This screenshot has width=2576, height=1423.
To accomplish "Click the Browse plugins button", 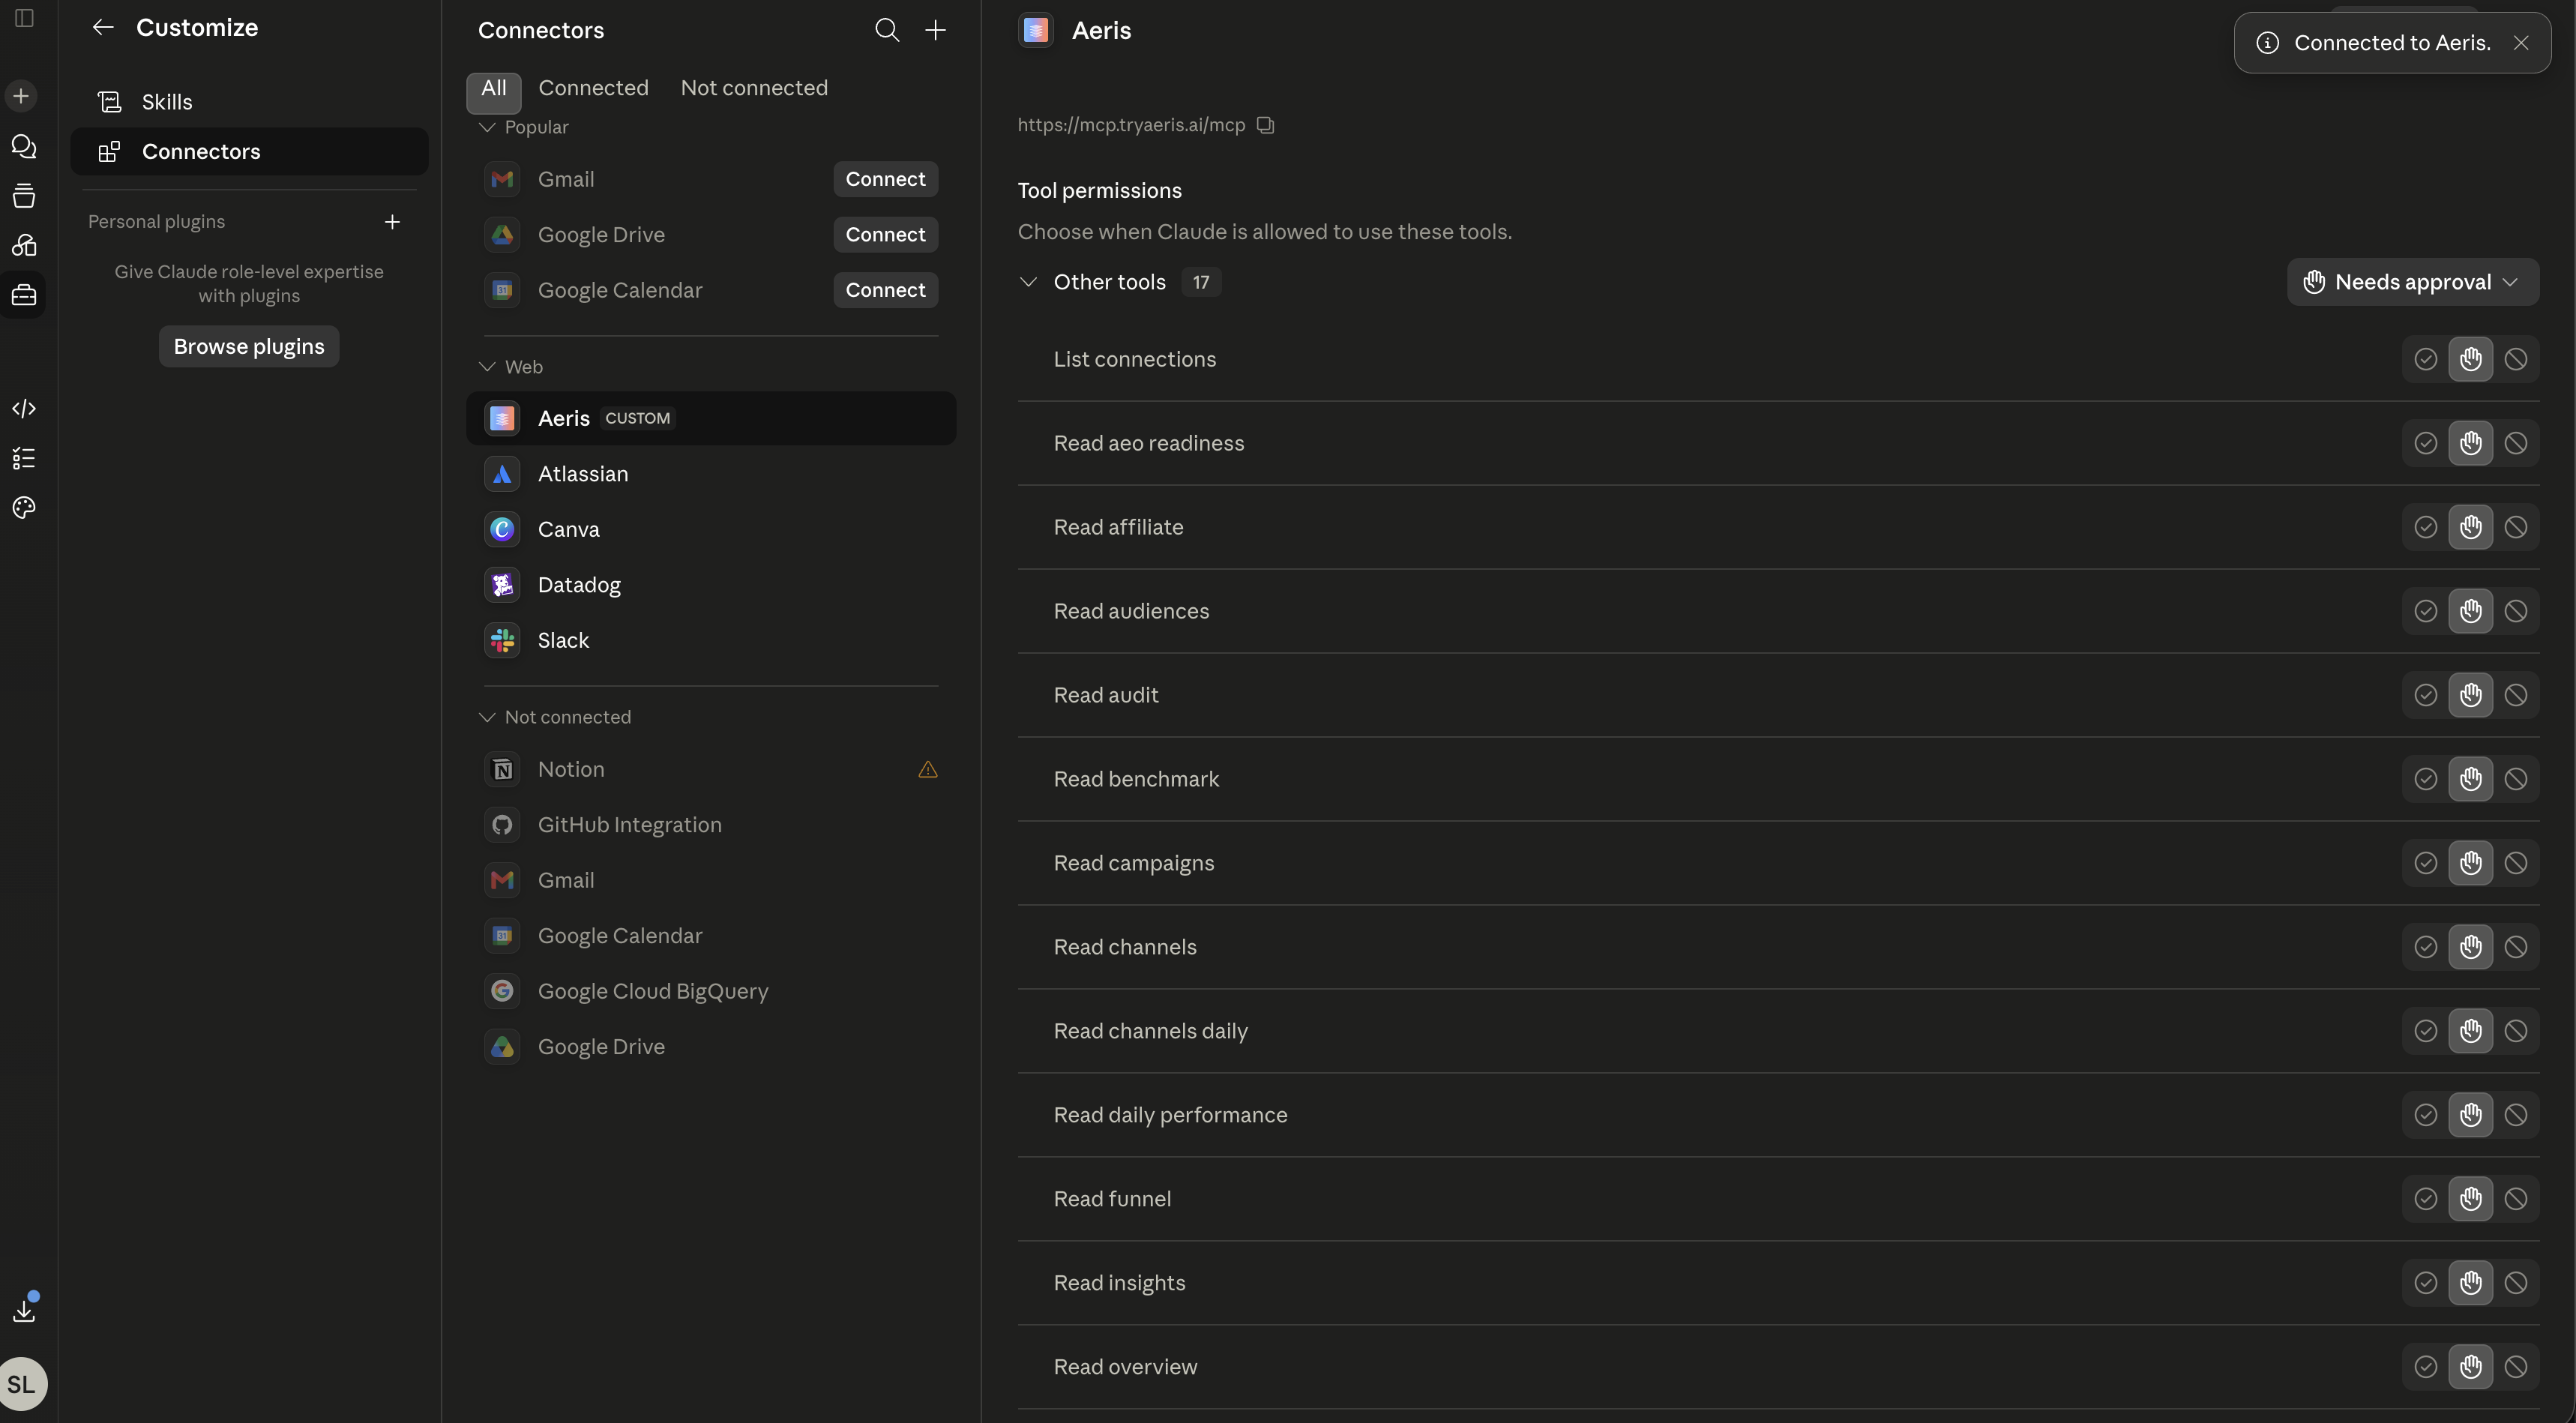I will [x=249, y=347].
